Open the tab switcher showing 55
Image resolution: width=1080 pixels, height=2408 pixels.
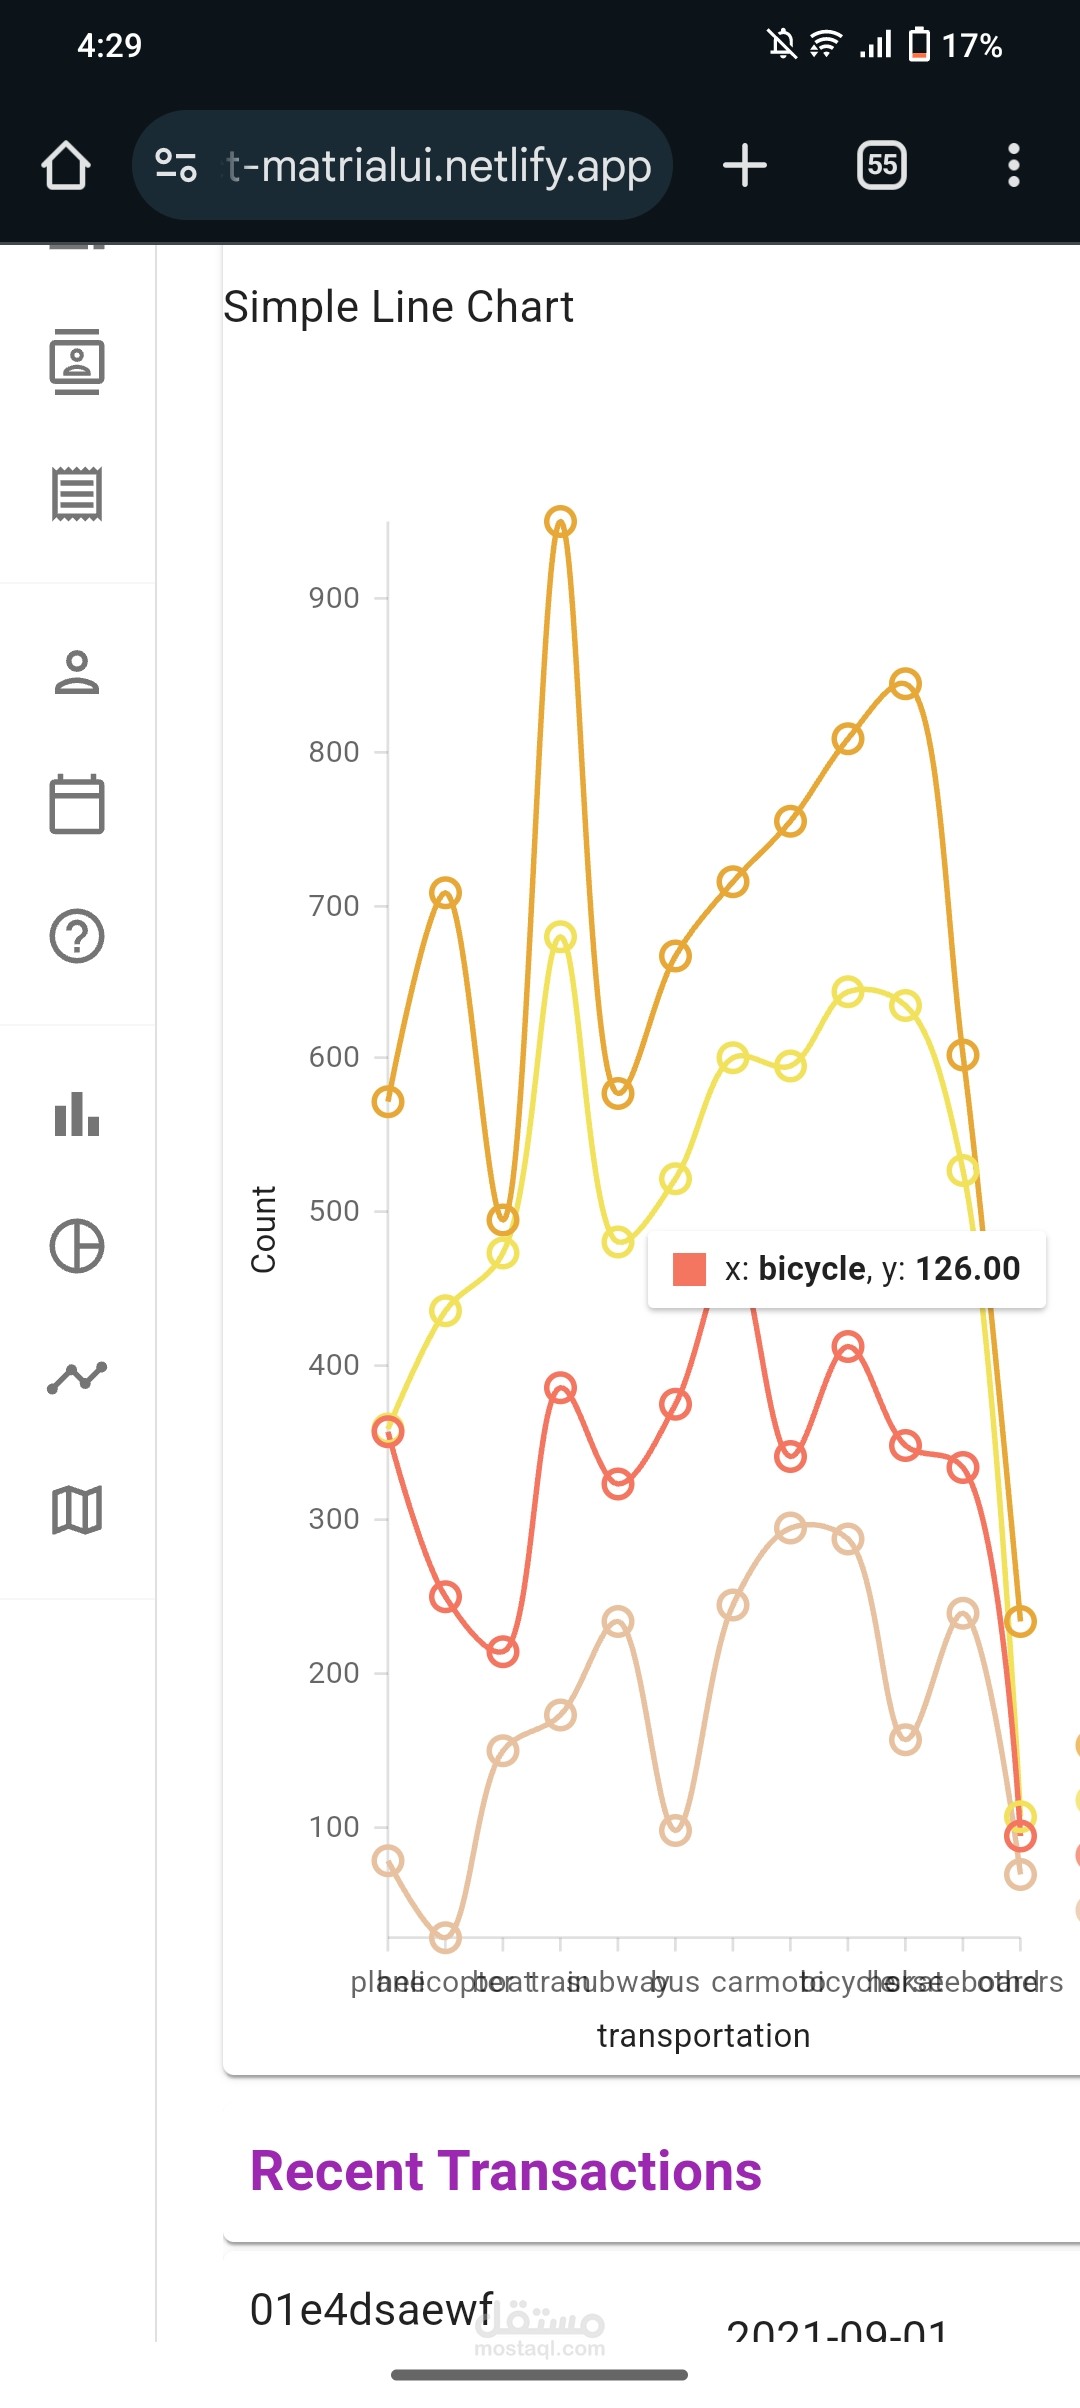point(882,165)
